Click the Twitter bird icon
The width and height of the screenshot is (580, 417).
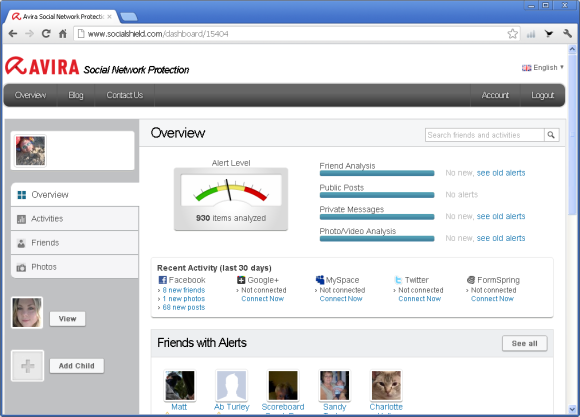point(398,280)
